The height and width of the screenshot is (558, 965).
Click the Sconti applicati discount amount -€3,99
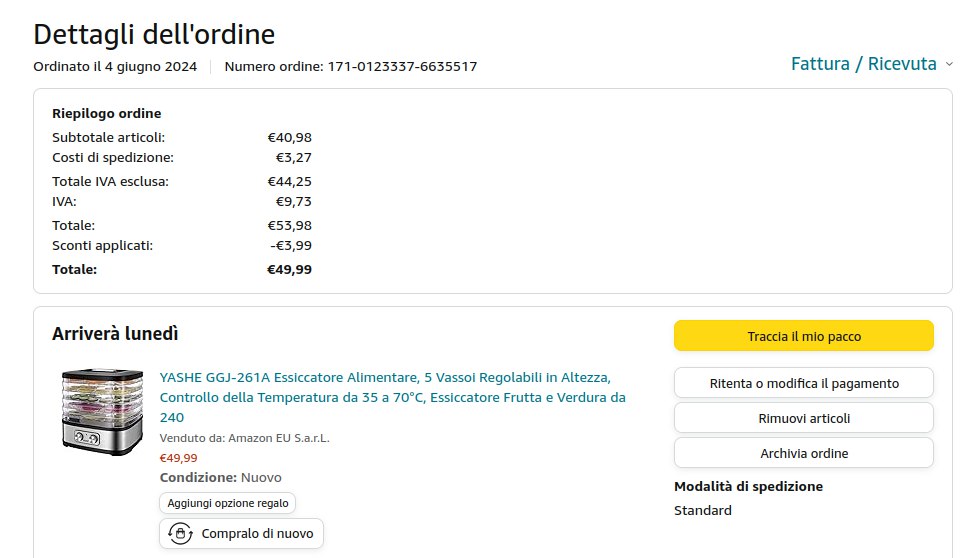[291, 245]
